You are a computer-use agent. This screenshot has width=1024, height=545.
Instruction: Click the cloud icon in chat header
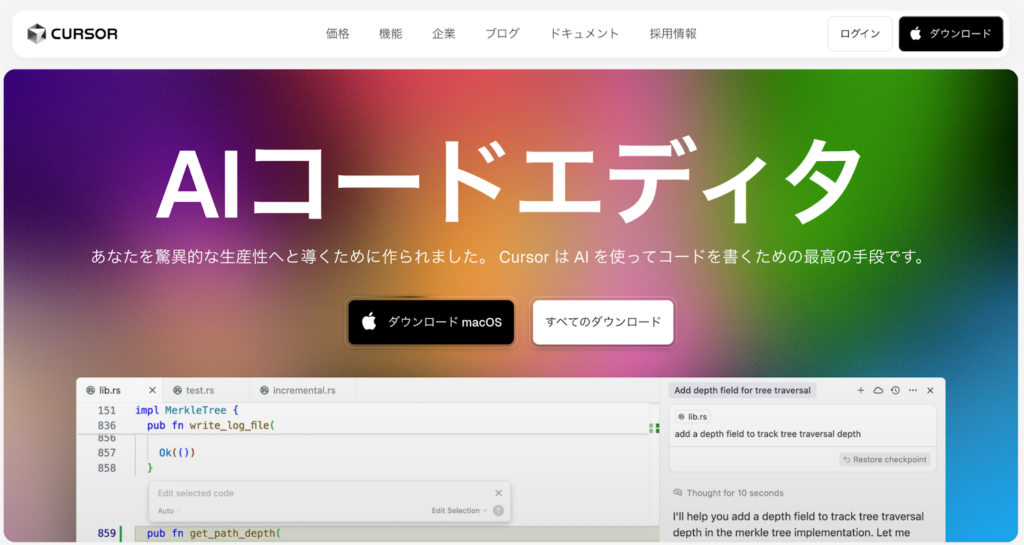pyautogui.click(x=878, y=390)
